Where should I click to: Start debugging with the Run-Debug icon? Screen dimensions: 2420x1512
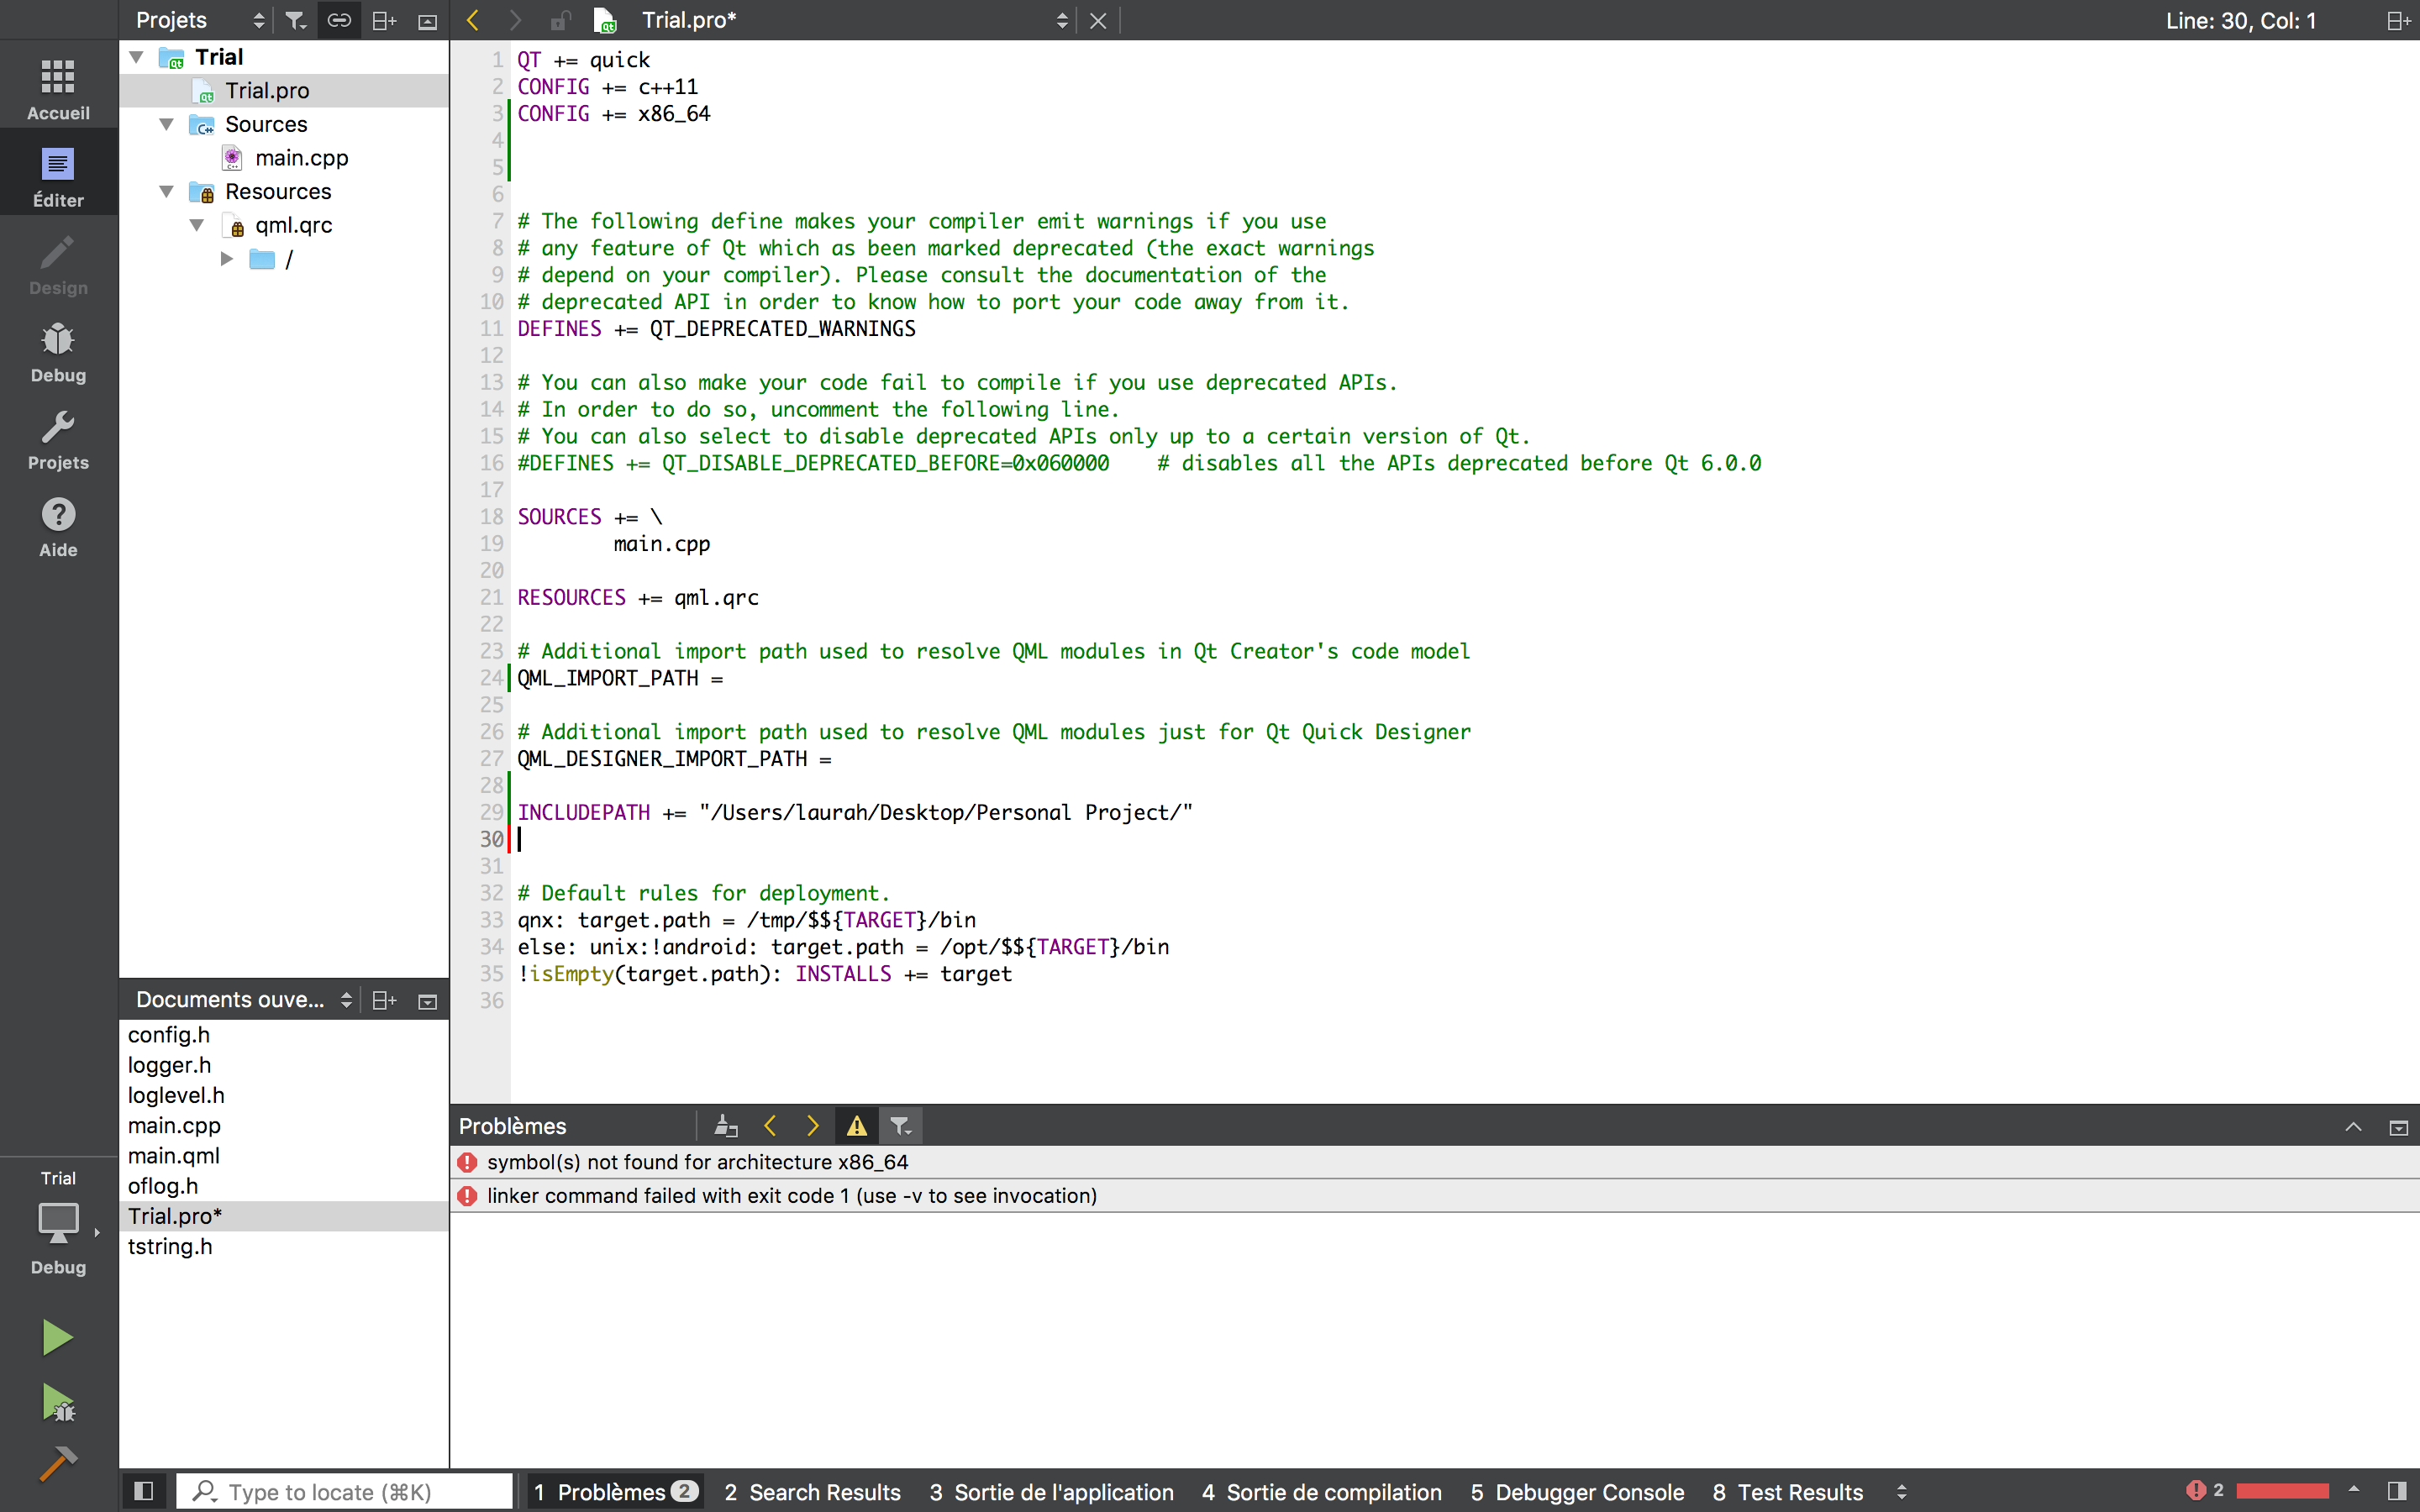tap(58, 1403)
